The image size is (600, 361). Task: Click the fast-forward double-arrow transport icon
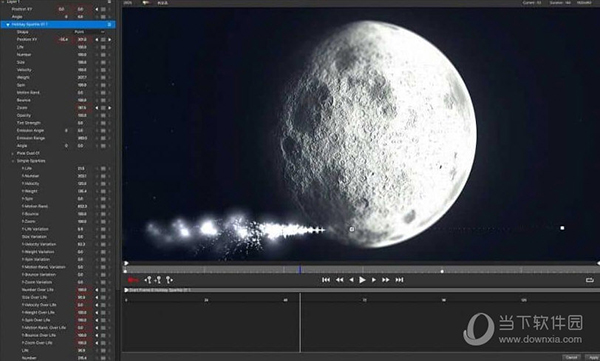(386, 280)
